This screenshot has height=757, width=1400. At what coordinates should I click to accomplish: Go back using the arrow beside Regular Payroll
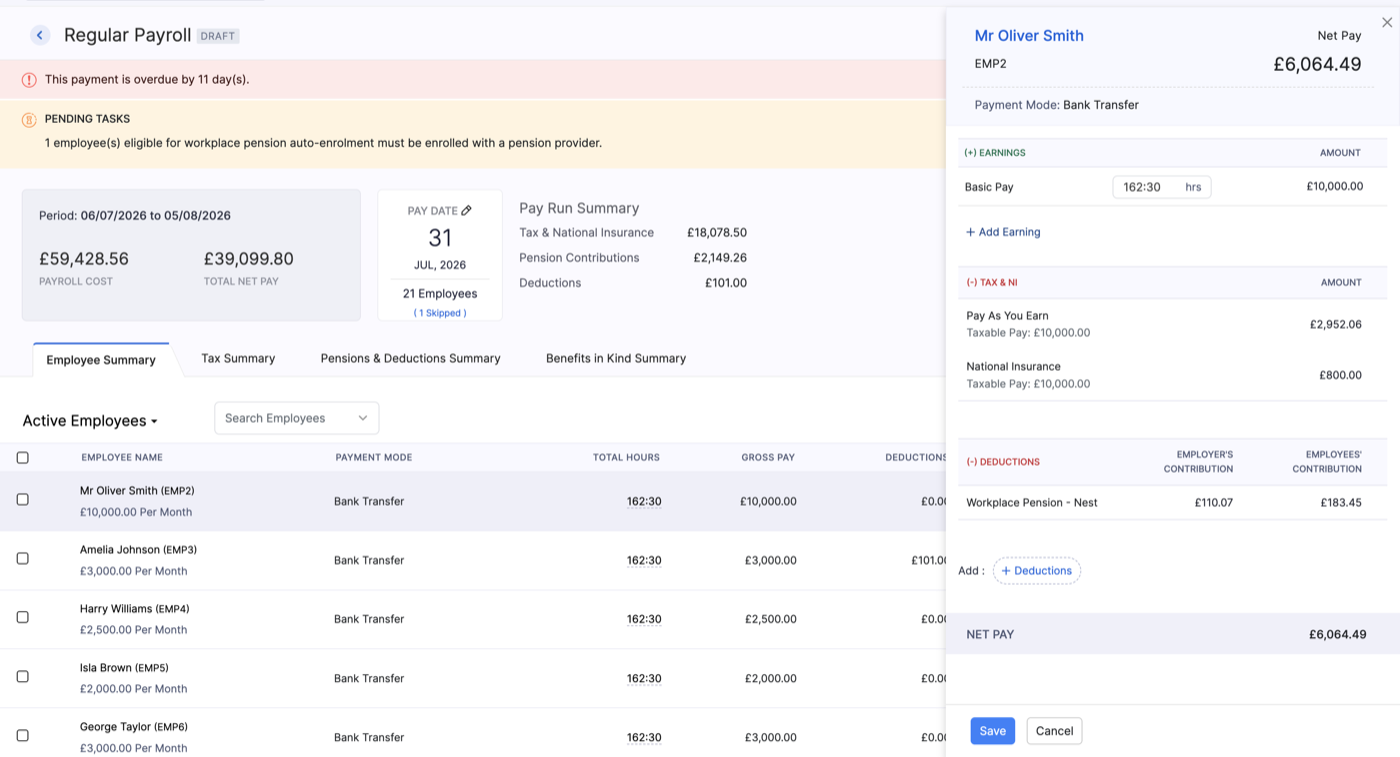coord(40,35)
